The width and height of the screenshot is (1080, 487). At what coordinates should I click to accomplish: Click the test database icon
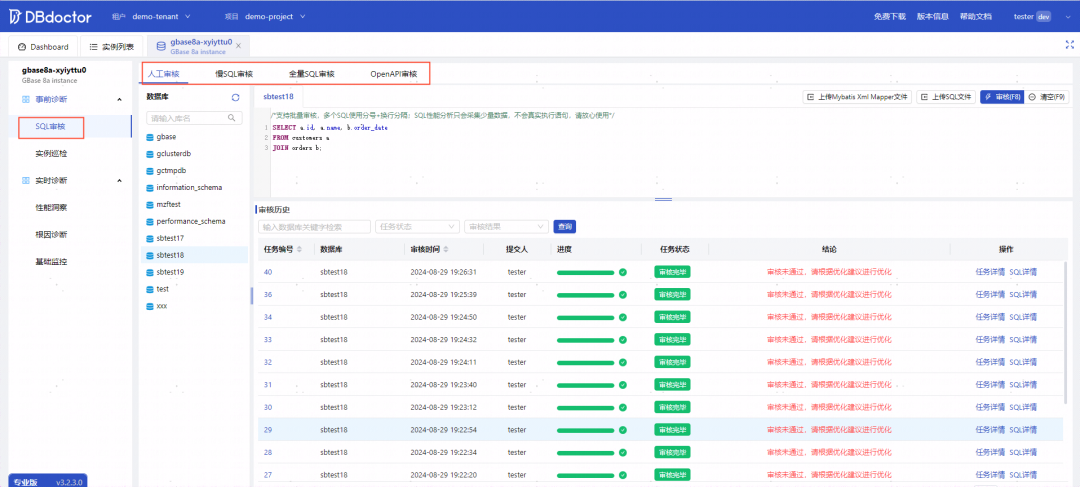[150, 289]
